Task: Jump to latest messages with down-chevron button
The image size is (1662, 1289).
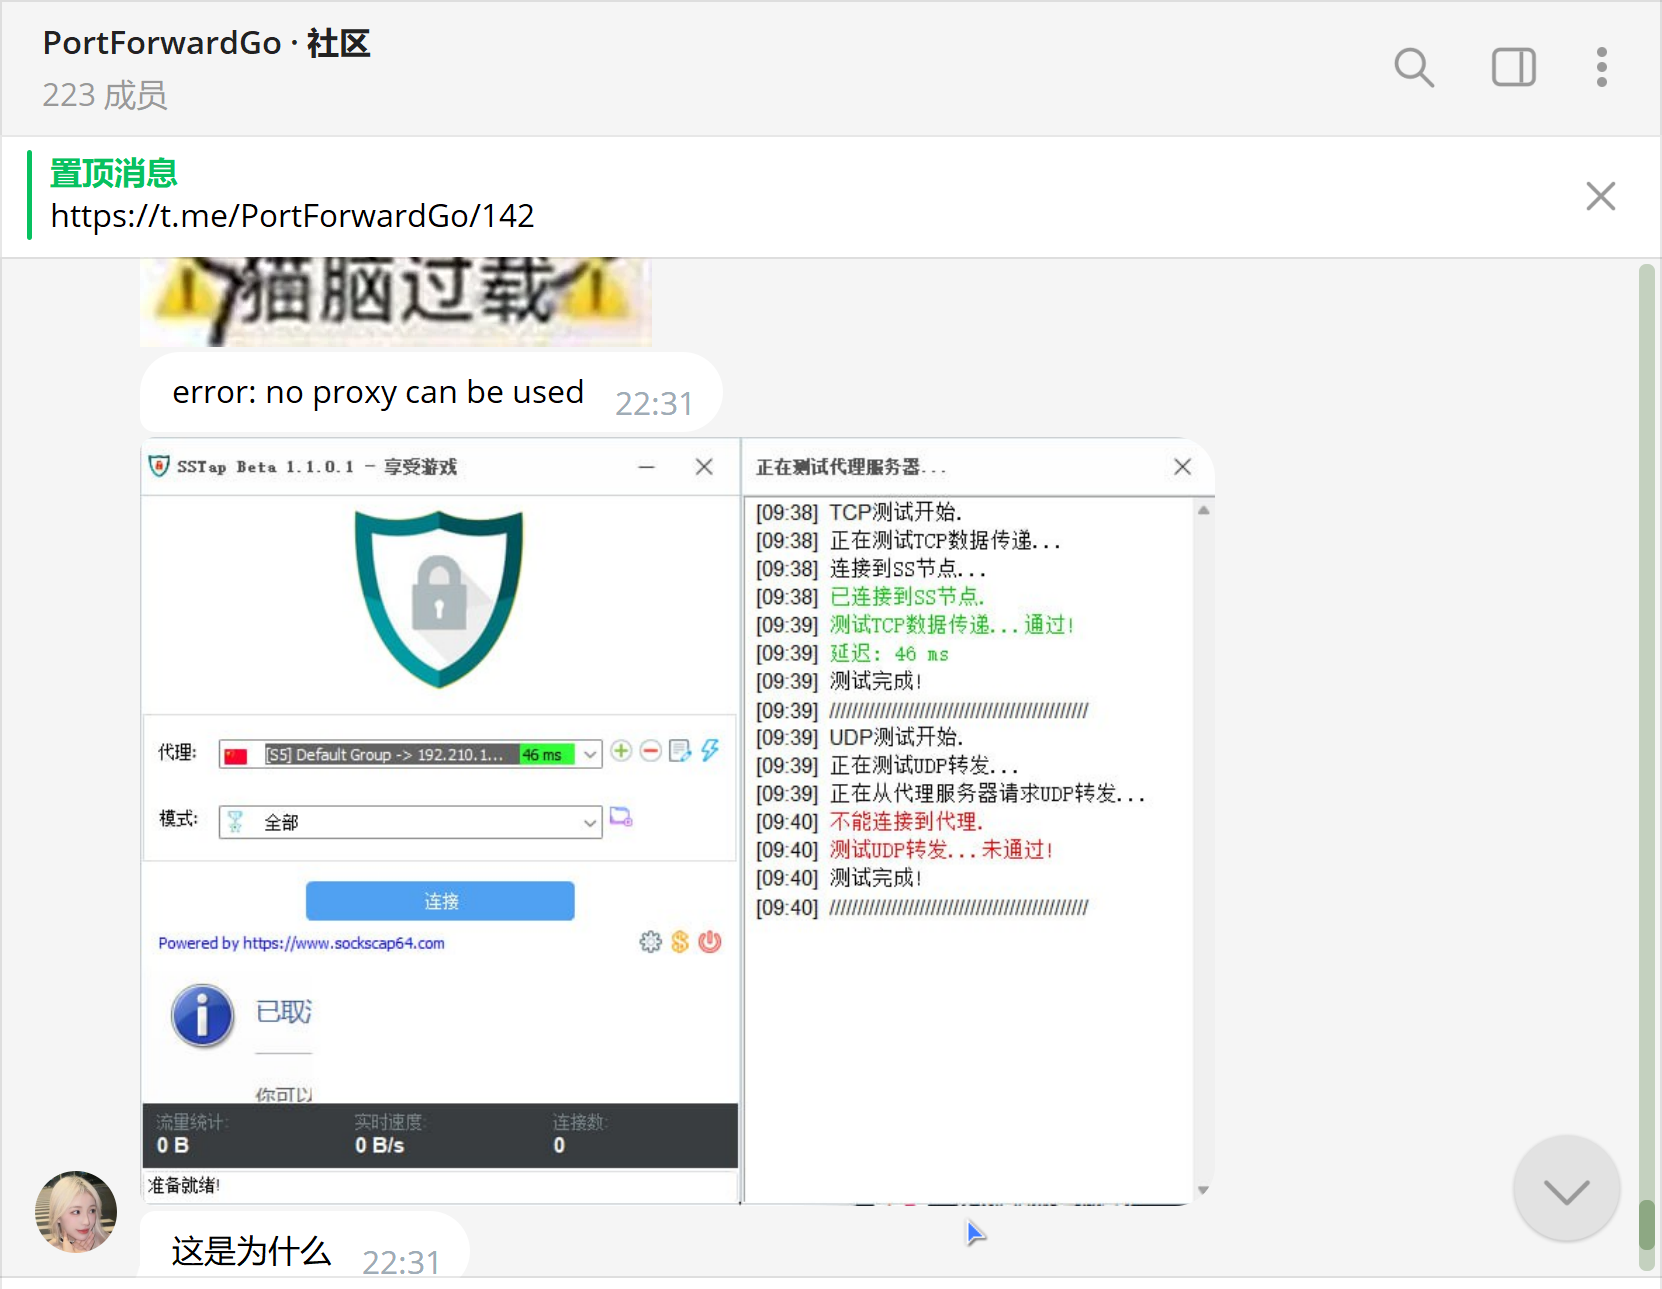Action: click(1565, 1189)
